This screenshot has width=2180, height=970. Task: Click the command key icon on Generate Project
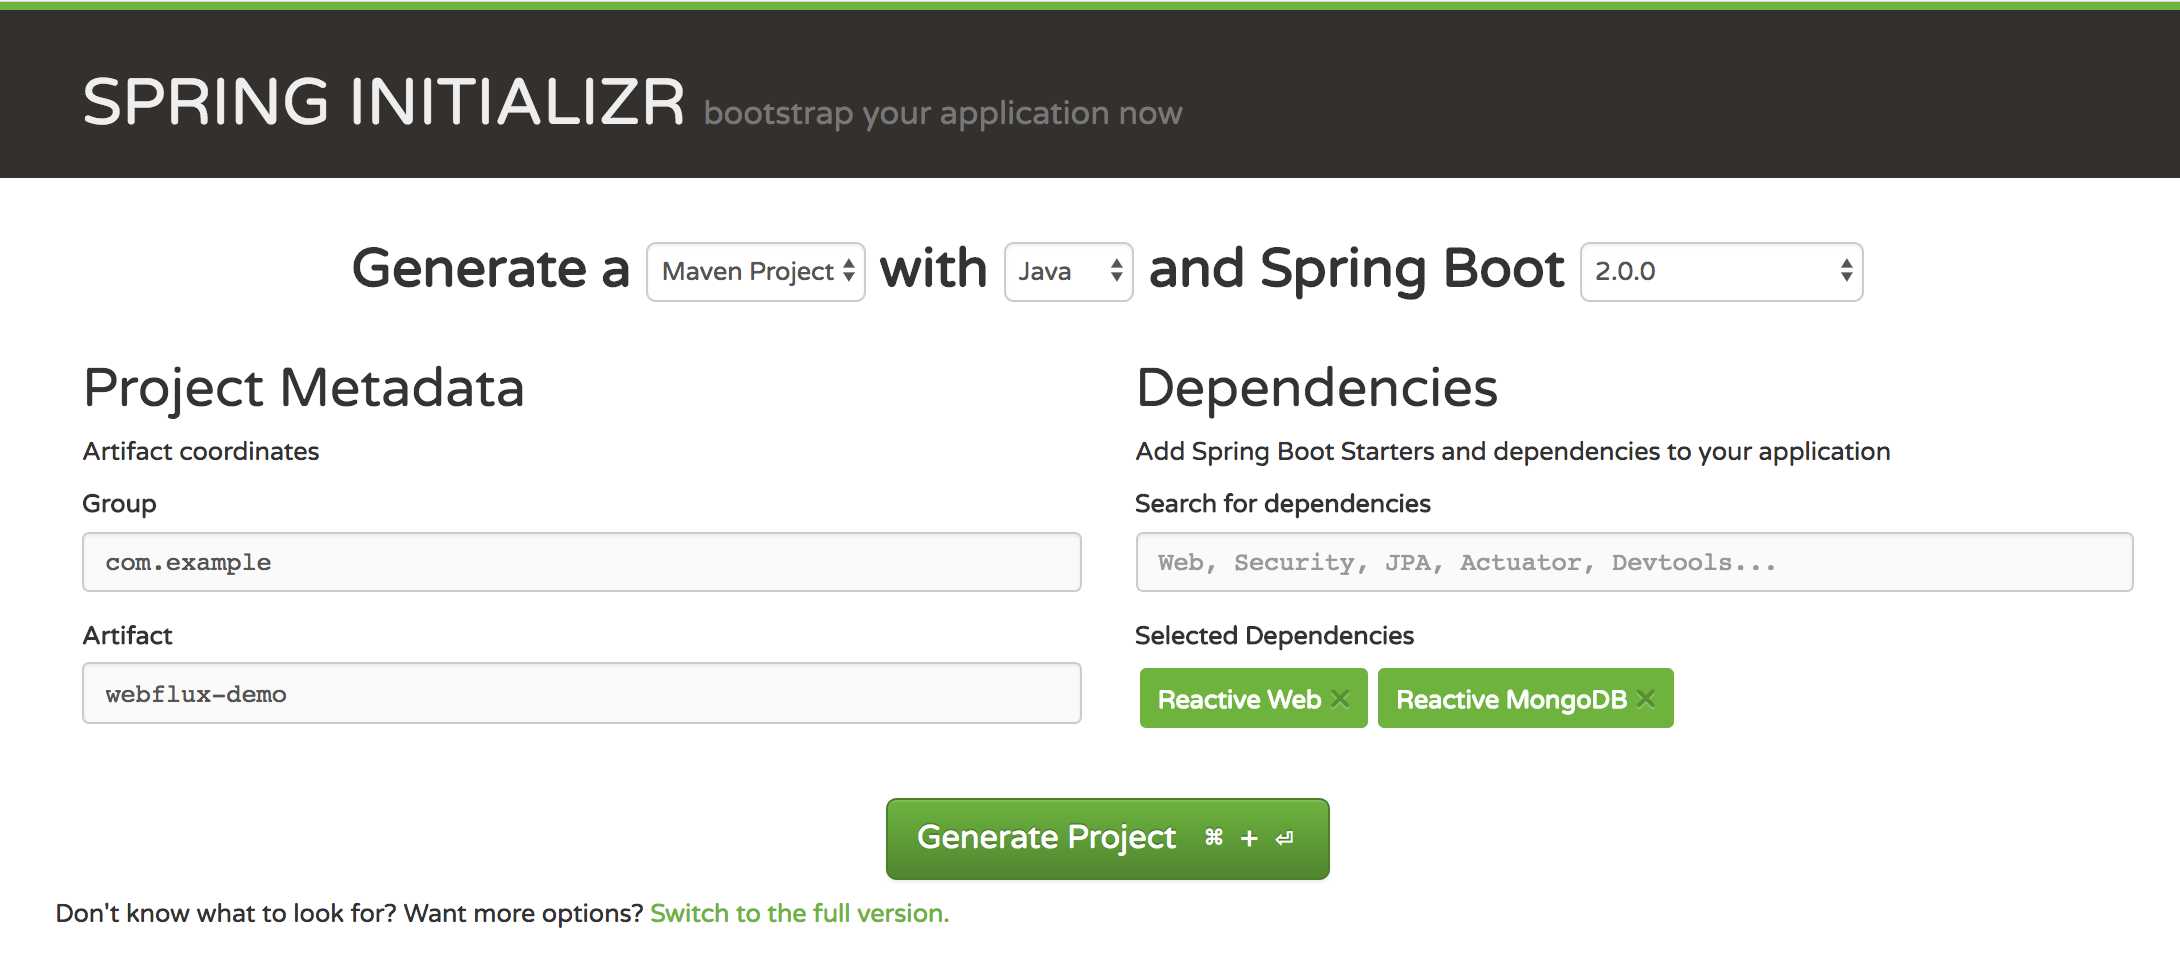point(1212,838)
